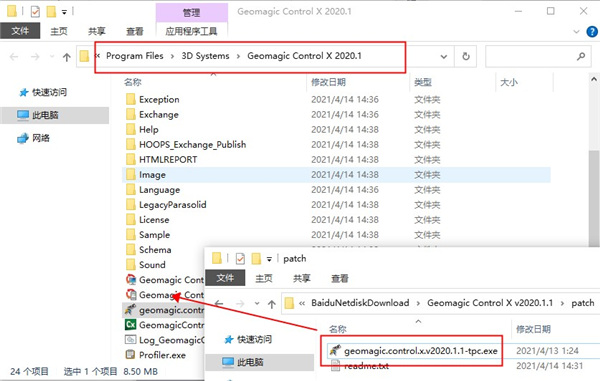Click the refresh button in main address bar
The height and width of the screenshot is (381, 600).
[466, 57]
